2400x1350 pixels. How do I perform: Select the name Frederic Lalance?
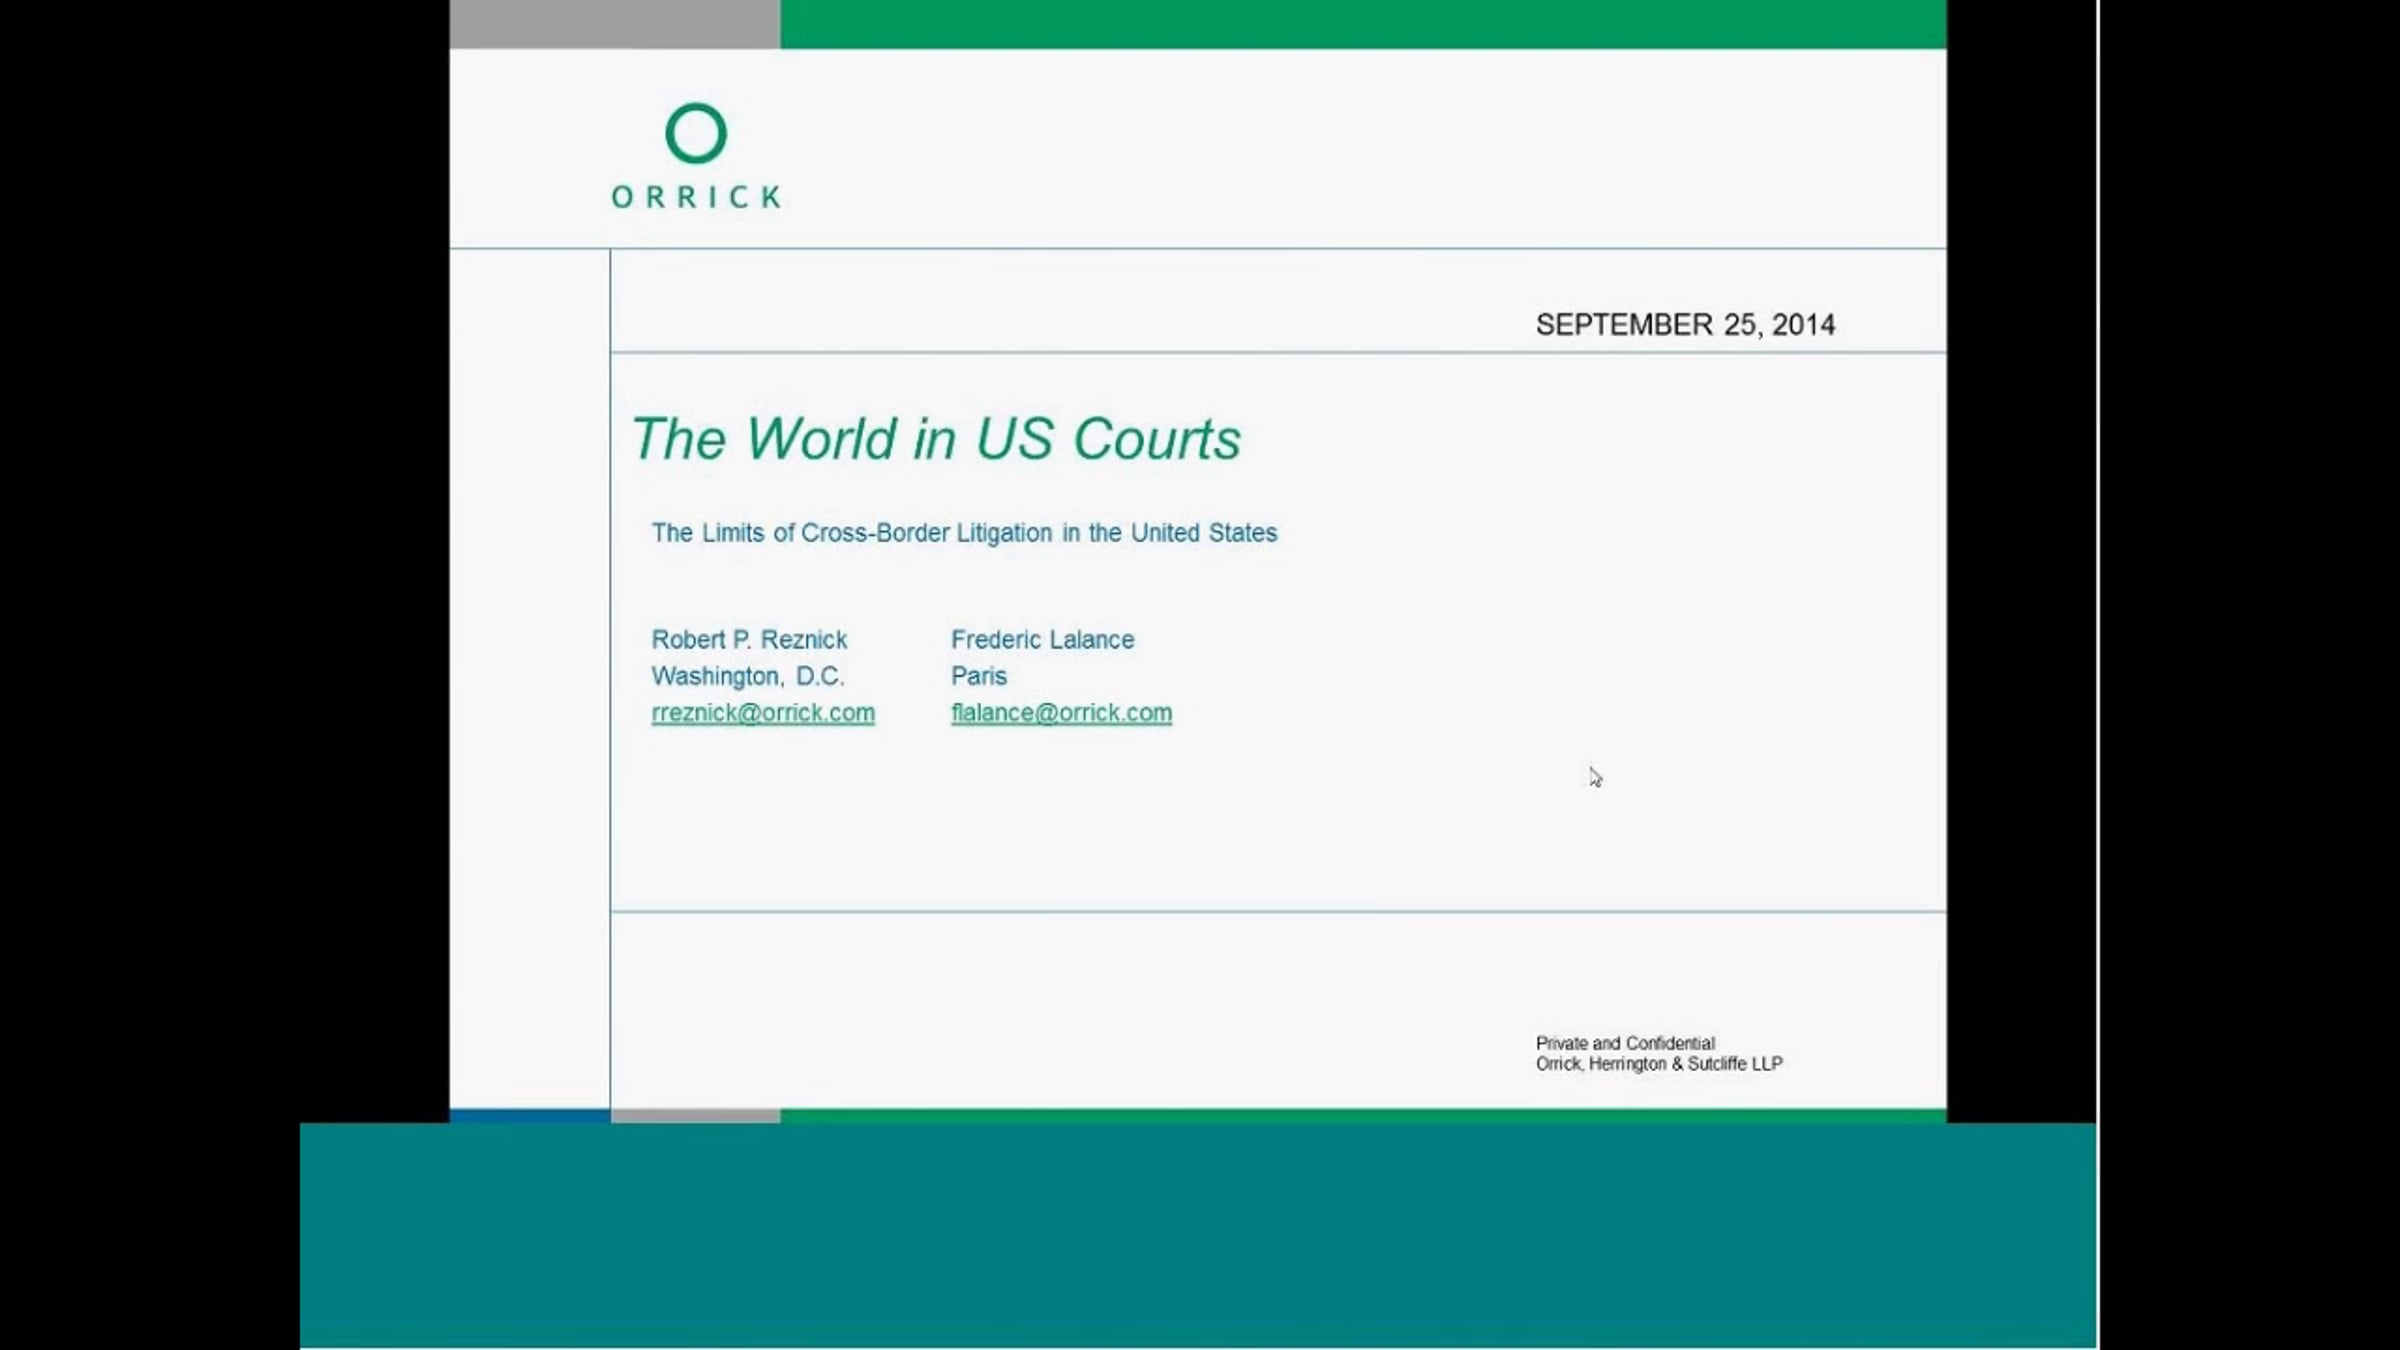(1042, 640)
